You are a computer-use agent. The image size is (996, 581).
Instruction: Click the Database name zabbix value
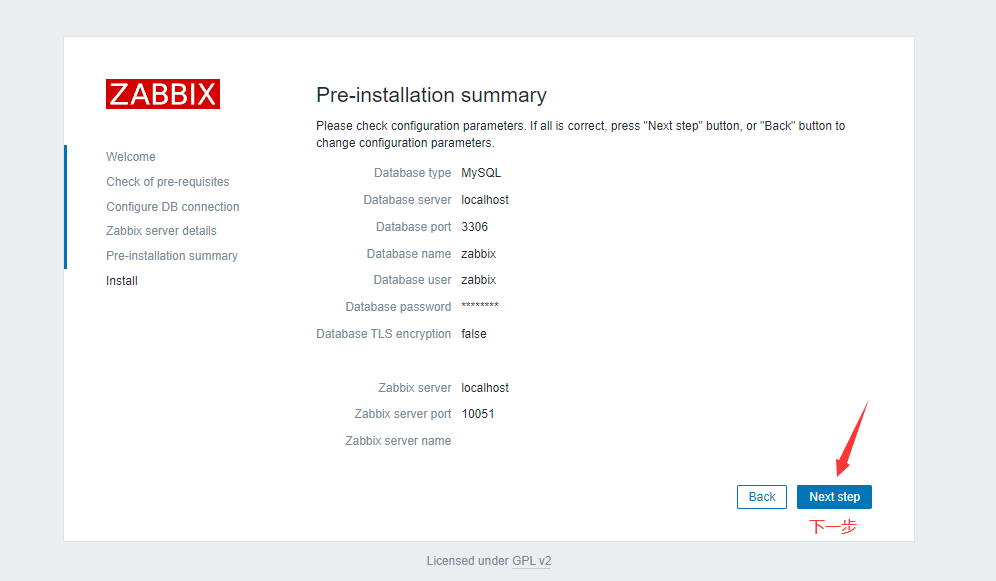click(x=478, y=253)
